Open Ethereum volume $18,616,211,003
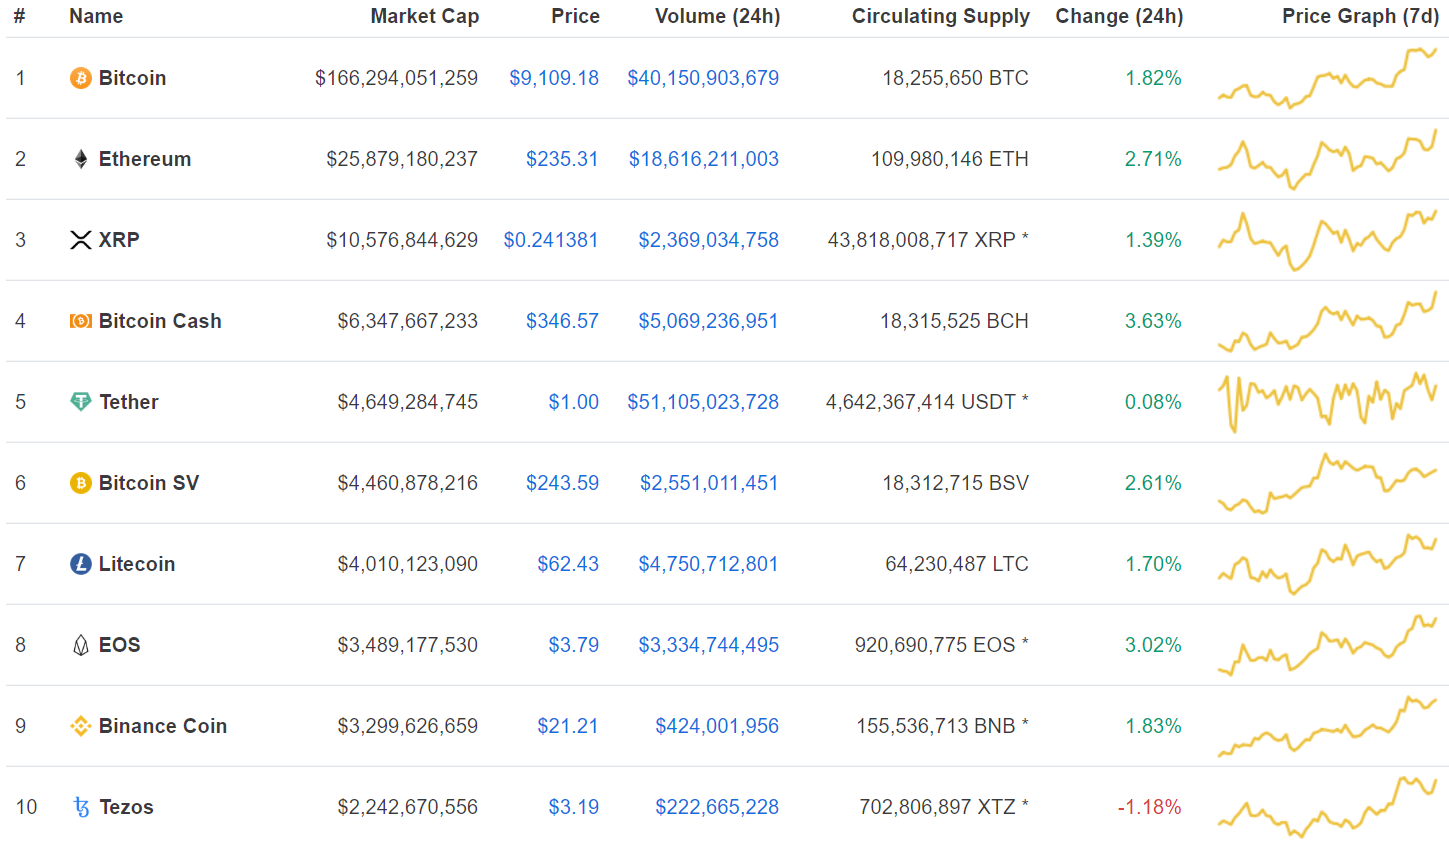The height and width of the screenshot is (842, 1449). pyautogui.click(x=704, y=159)
